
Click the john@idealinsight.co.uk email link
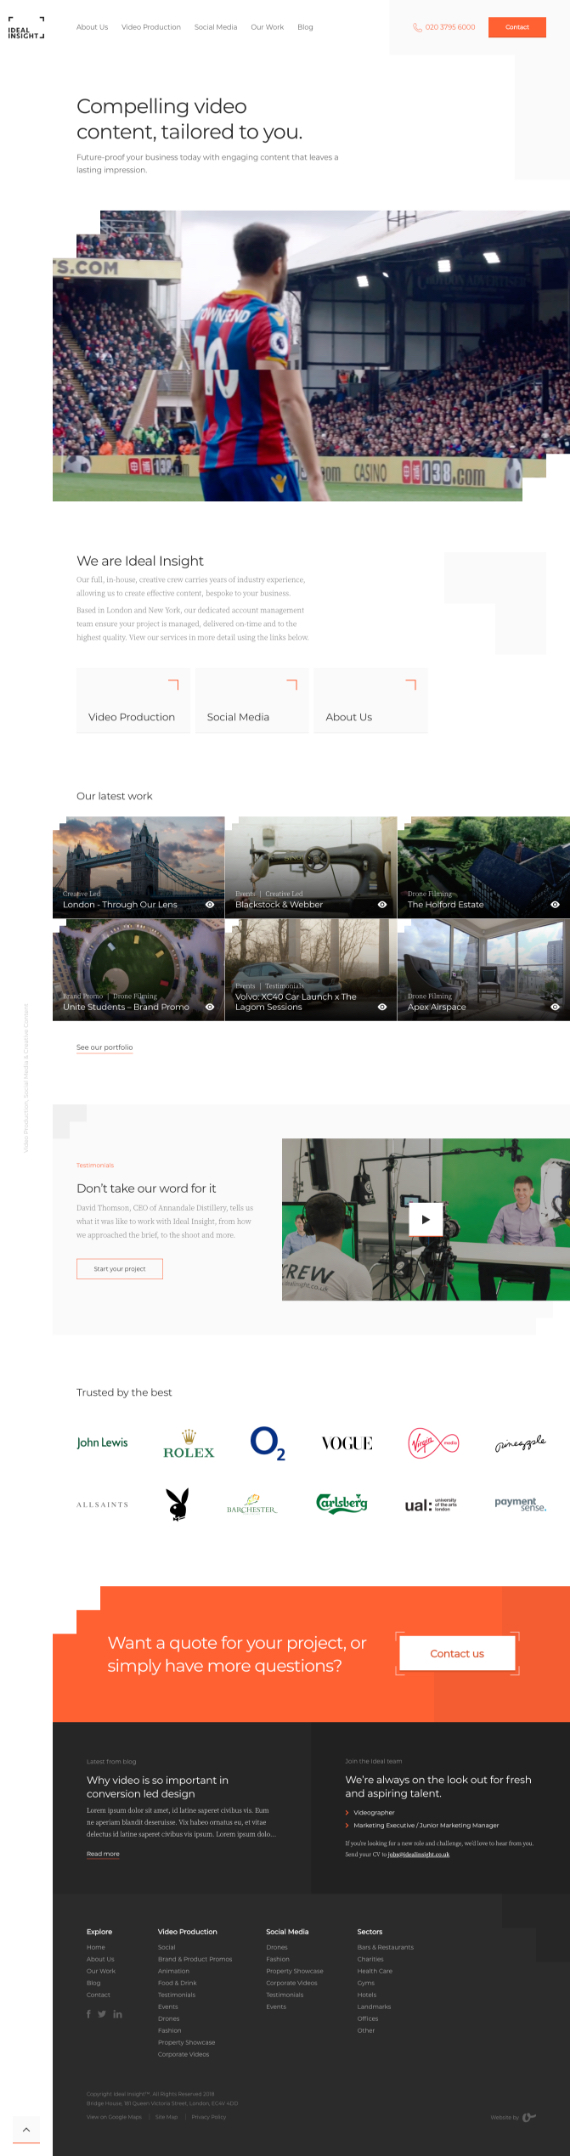pyautogui.click(x=418, y=1853)
